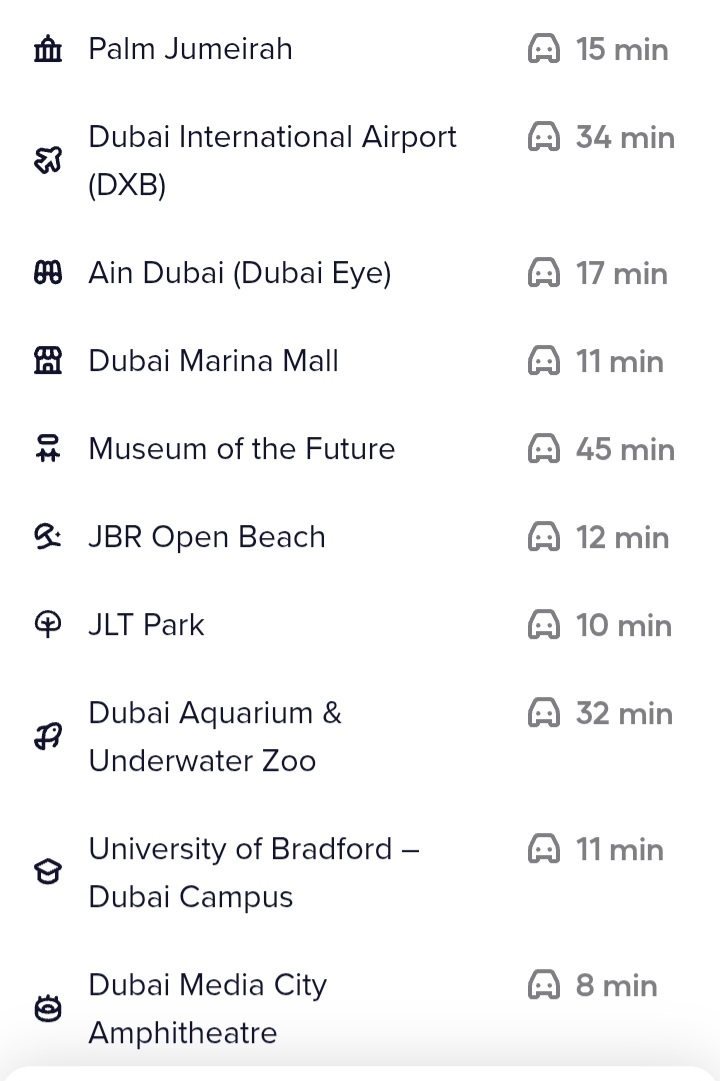Click the airplane icon for Dubai International Airport
Viewport: 720px width, 1081px height.
(x=47, y=161)
